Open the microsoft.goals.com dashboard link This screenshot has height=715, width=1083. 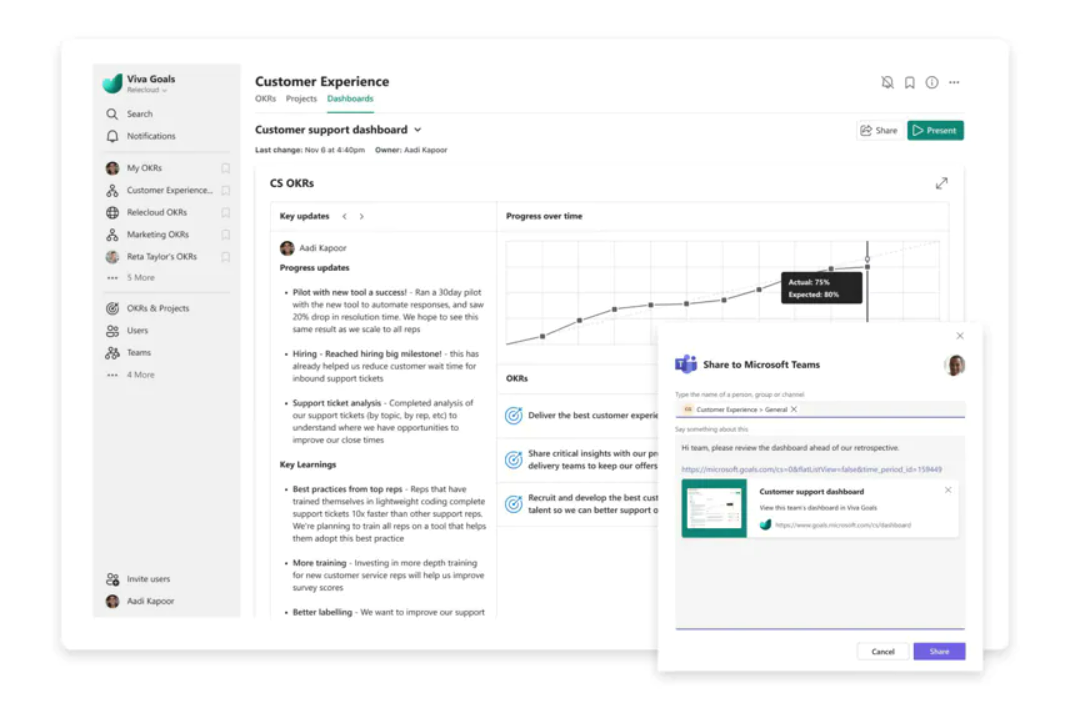coord(812,469)
